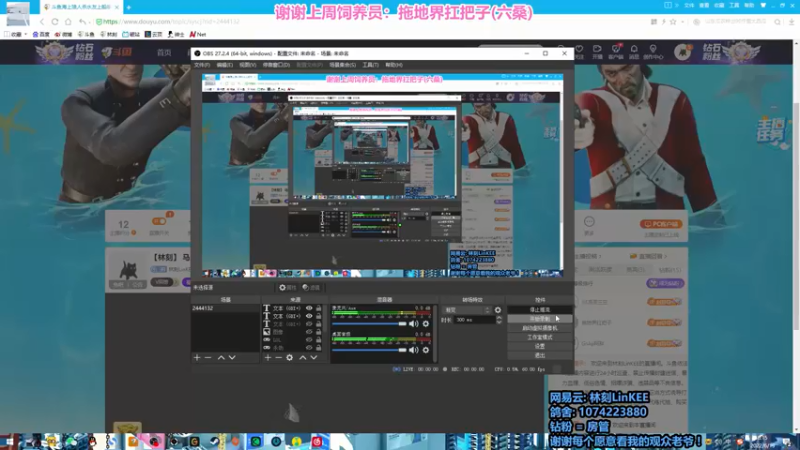
Task: Open 滤镜 filters in source toolbar
Action: point(311,288)
